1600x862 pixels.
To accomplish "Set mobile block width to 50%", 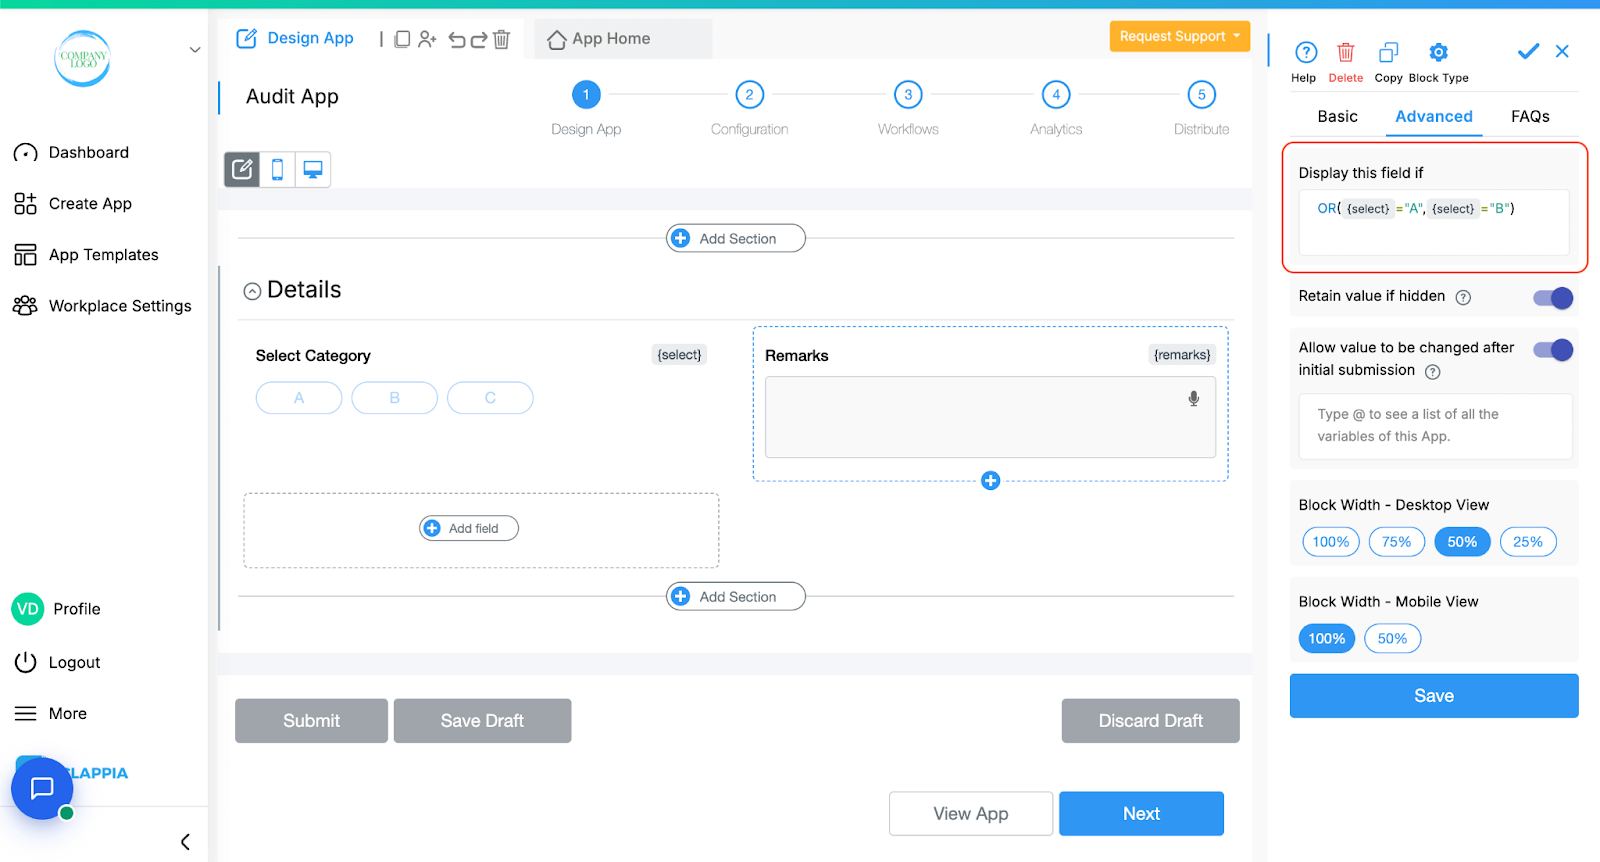I will pyautogui.click(x=1392, y=639).
